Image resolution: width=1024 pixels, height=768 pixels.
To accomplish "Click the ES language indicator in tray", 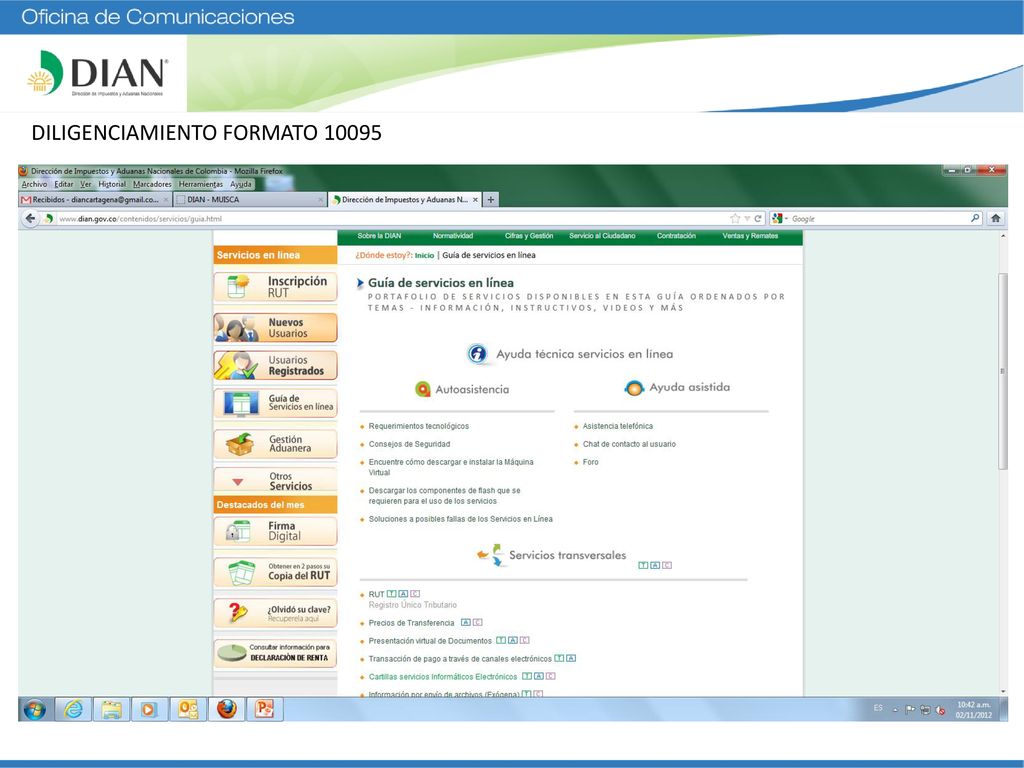I will click(x=878, y=708).
